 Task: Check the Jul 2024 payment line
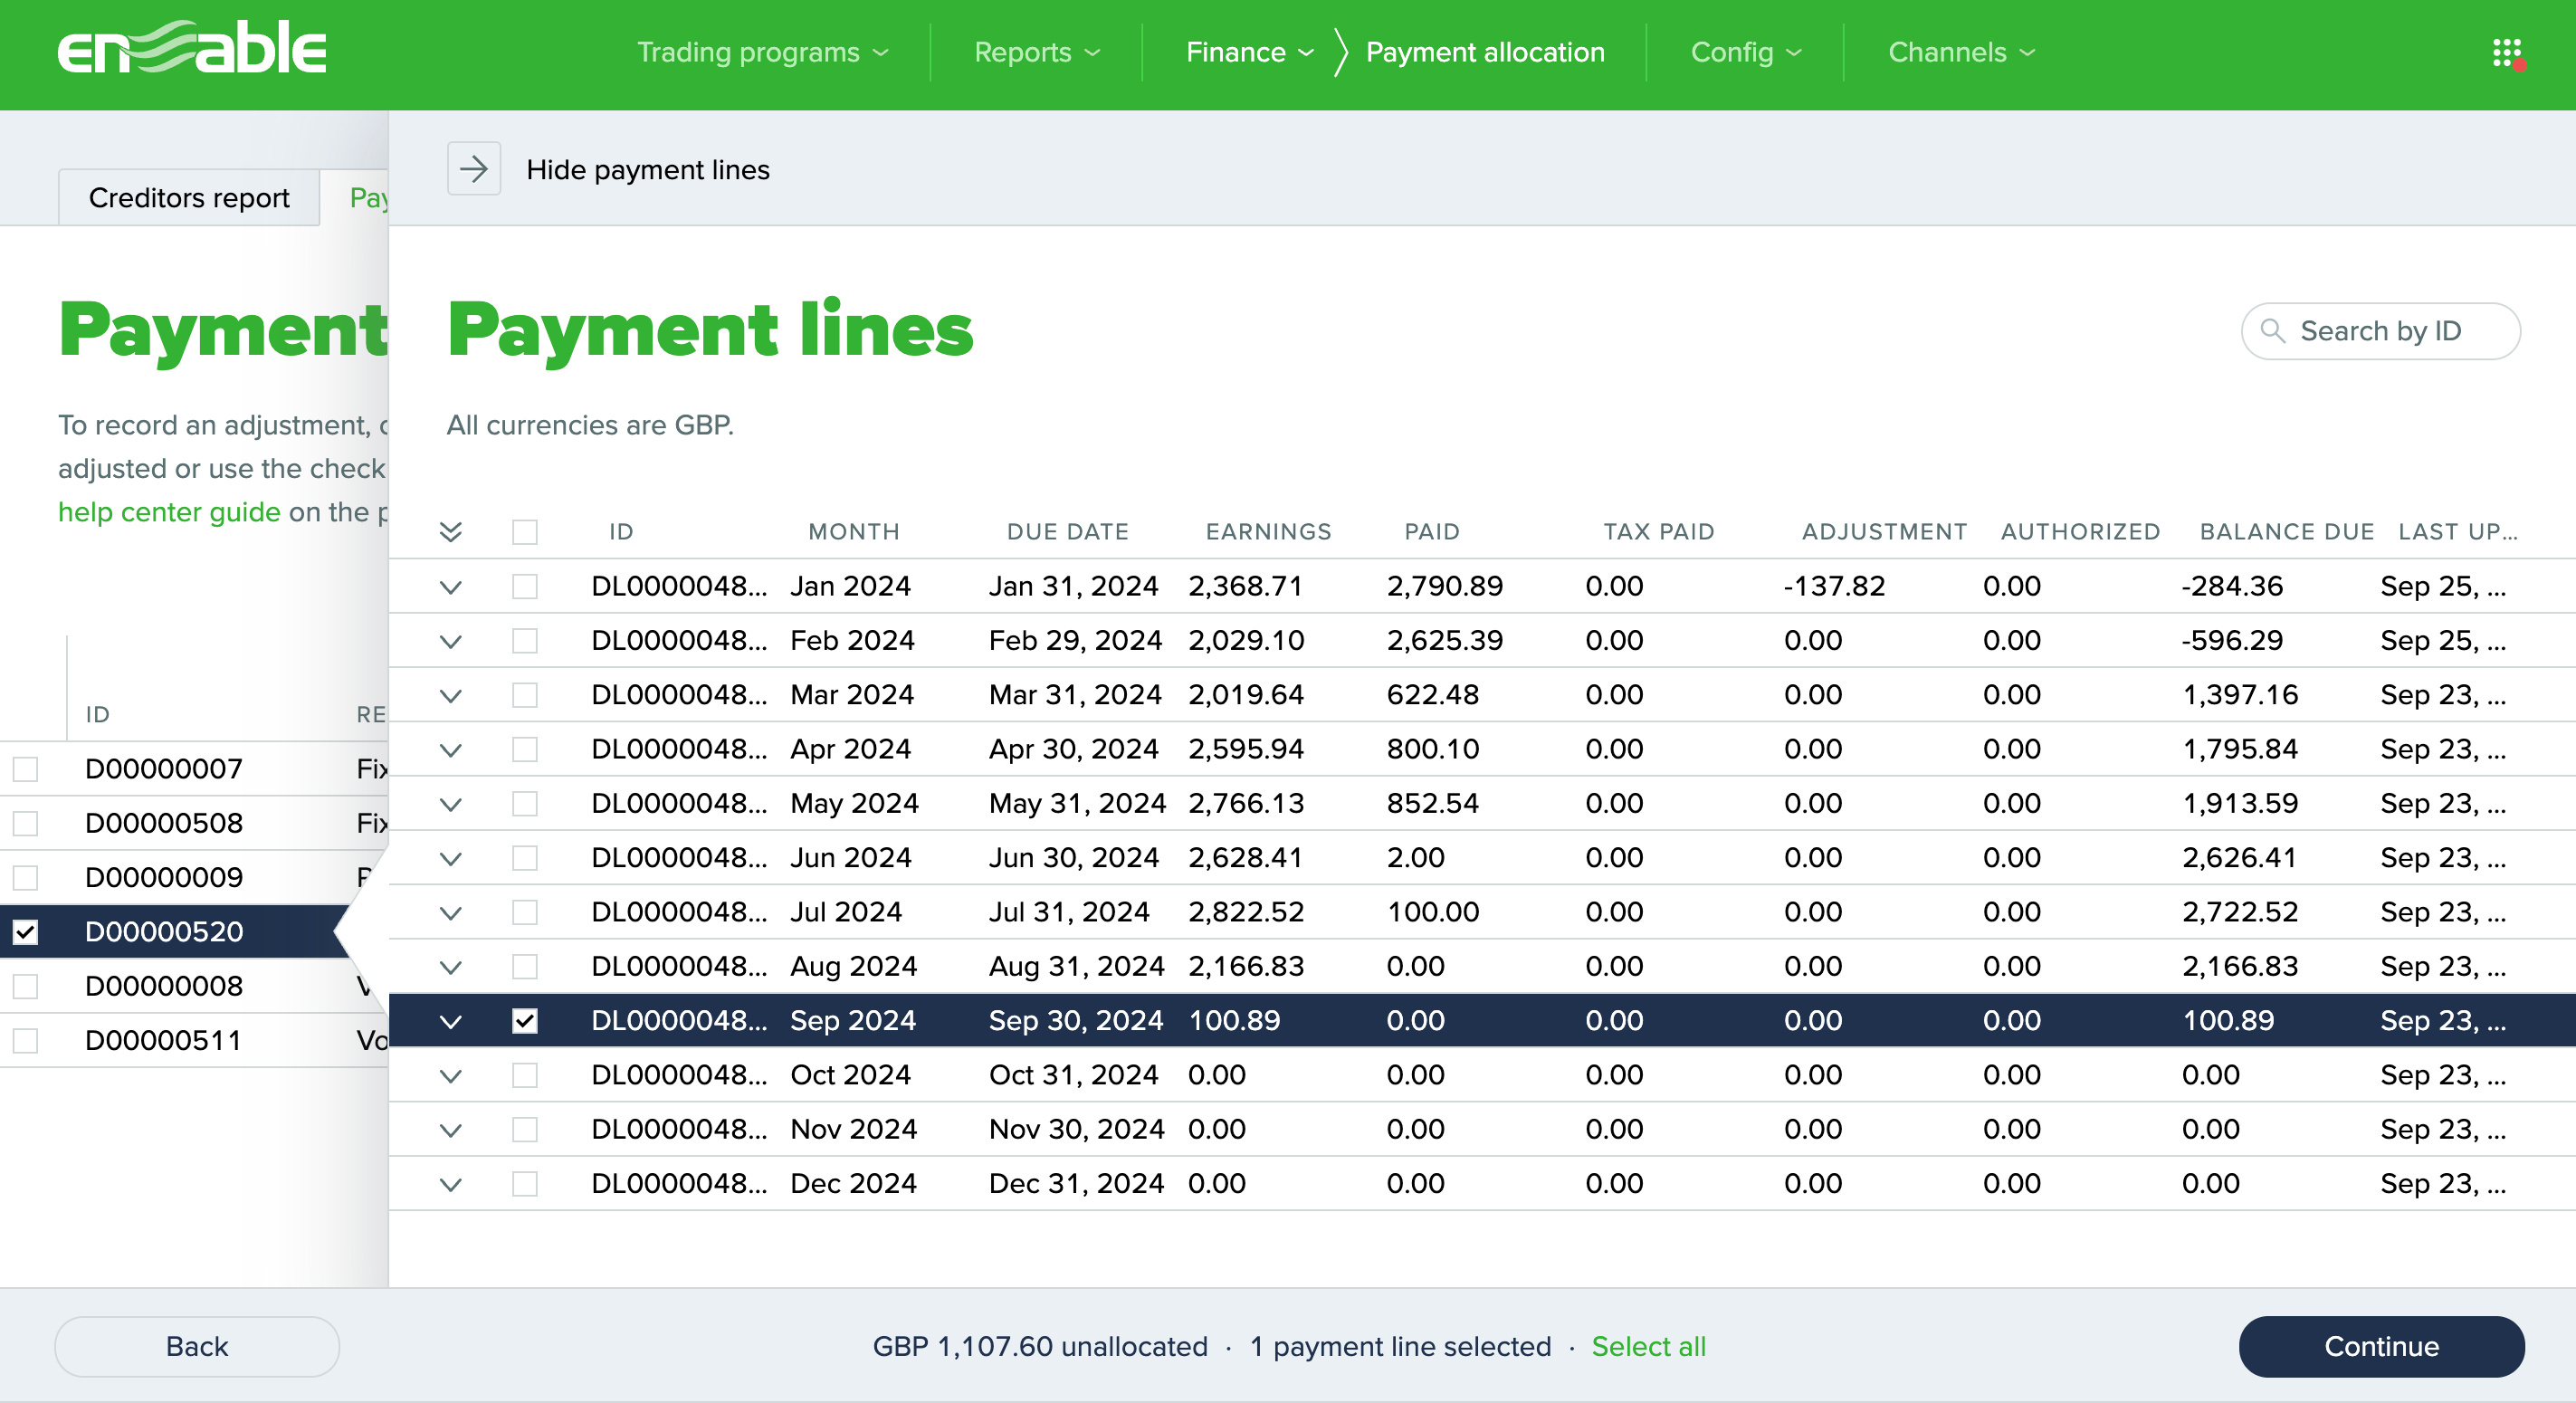point(525,912)
